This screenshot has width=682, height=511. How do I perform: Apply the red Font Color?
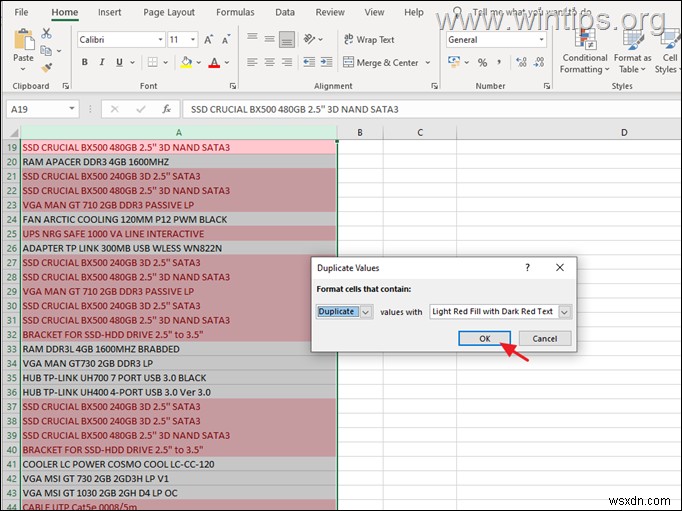point(214,62)
